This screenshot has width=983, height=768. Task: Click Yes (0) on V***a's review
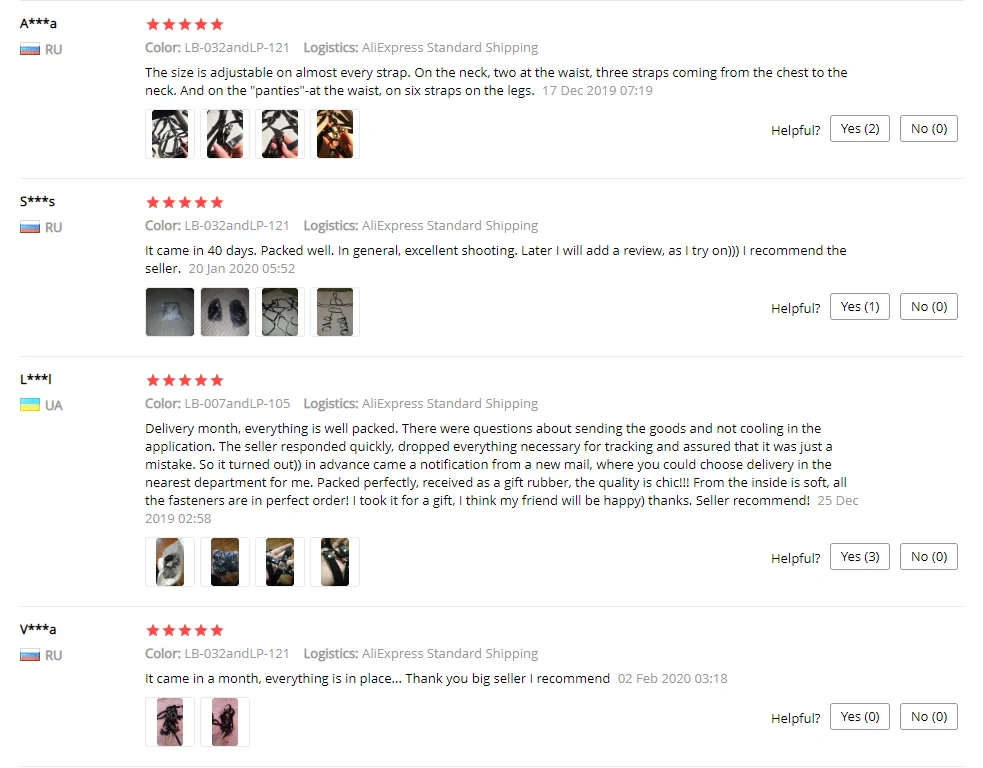coord(859,717)
